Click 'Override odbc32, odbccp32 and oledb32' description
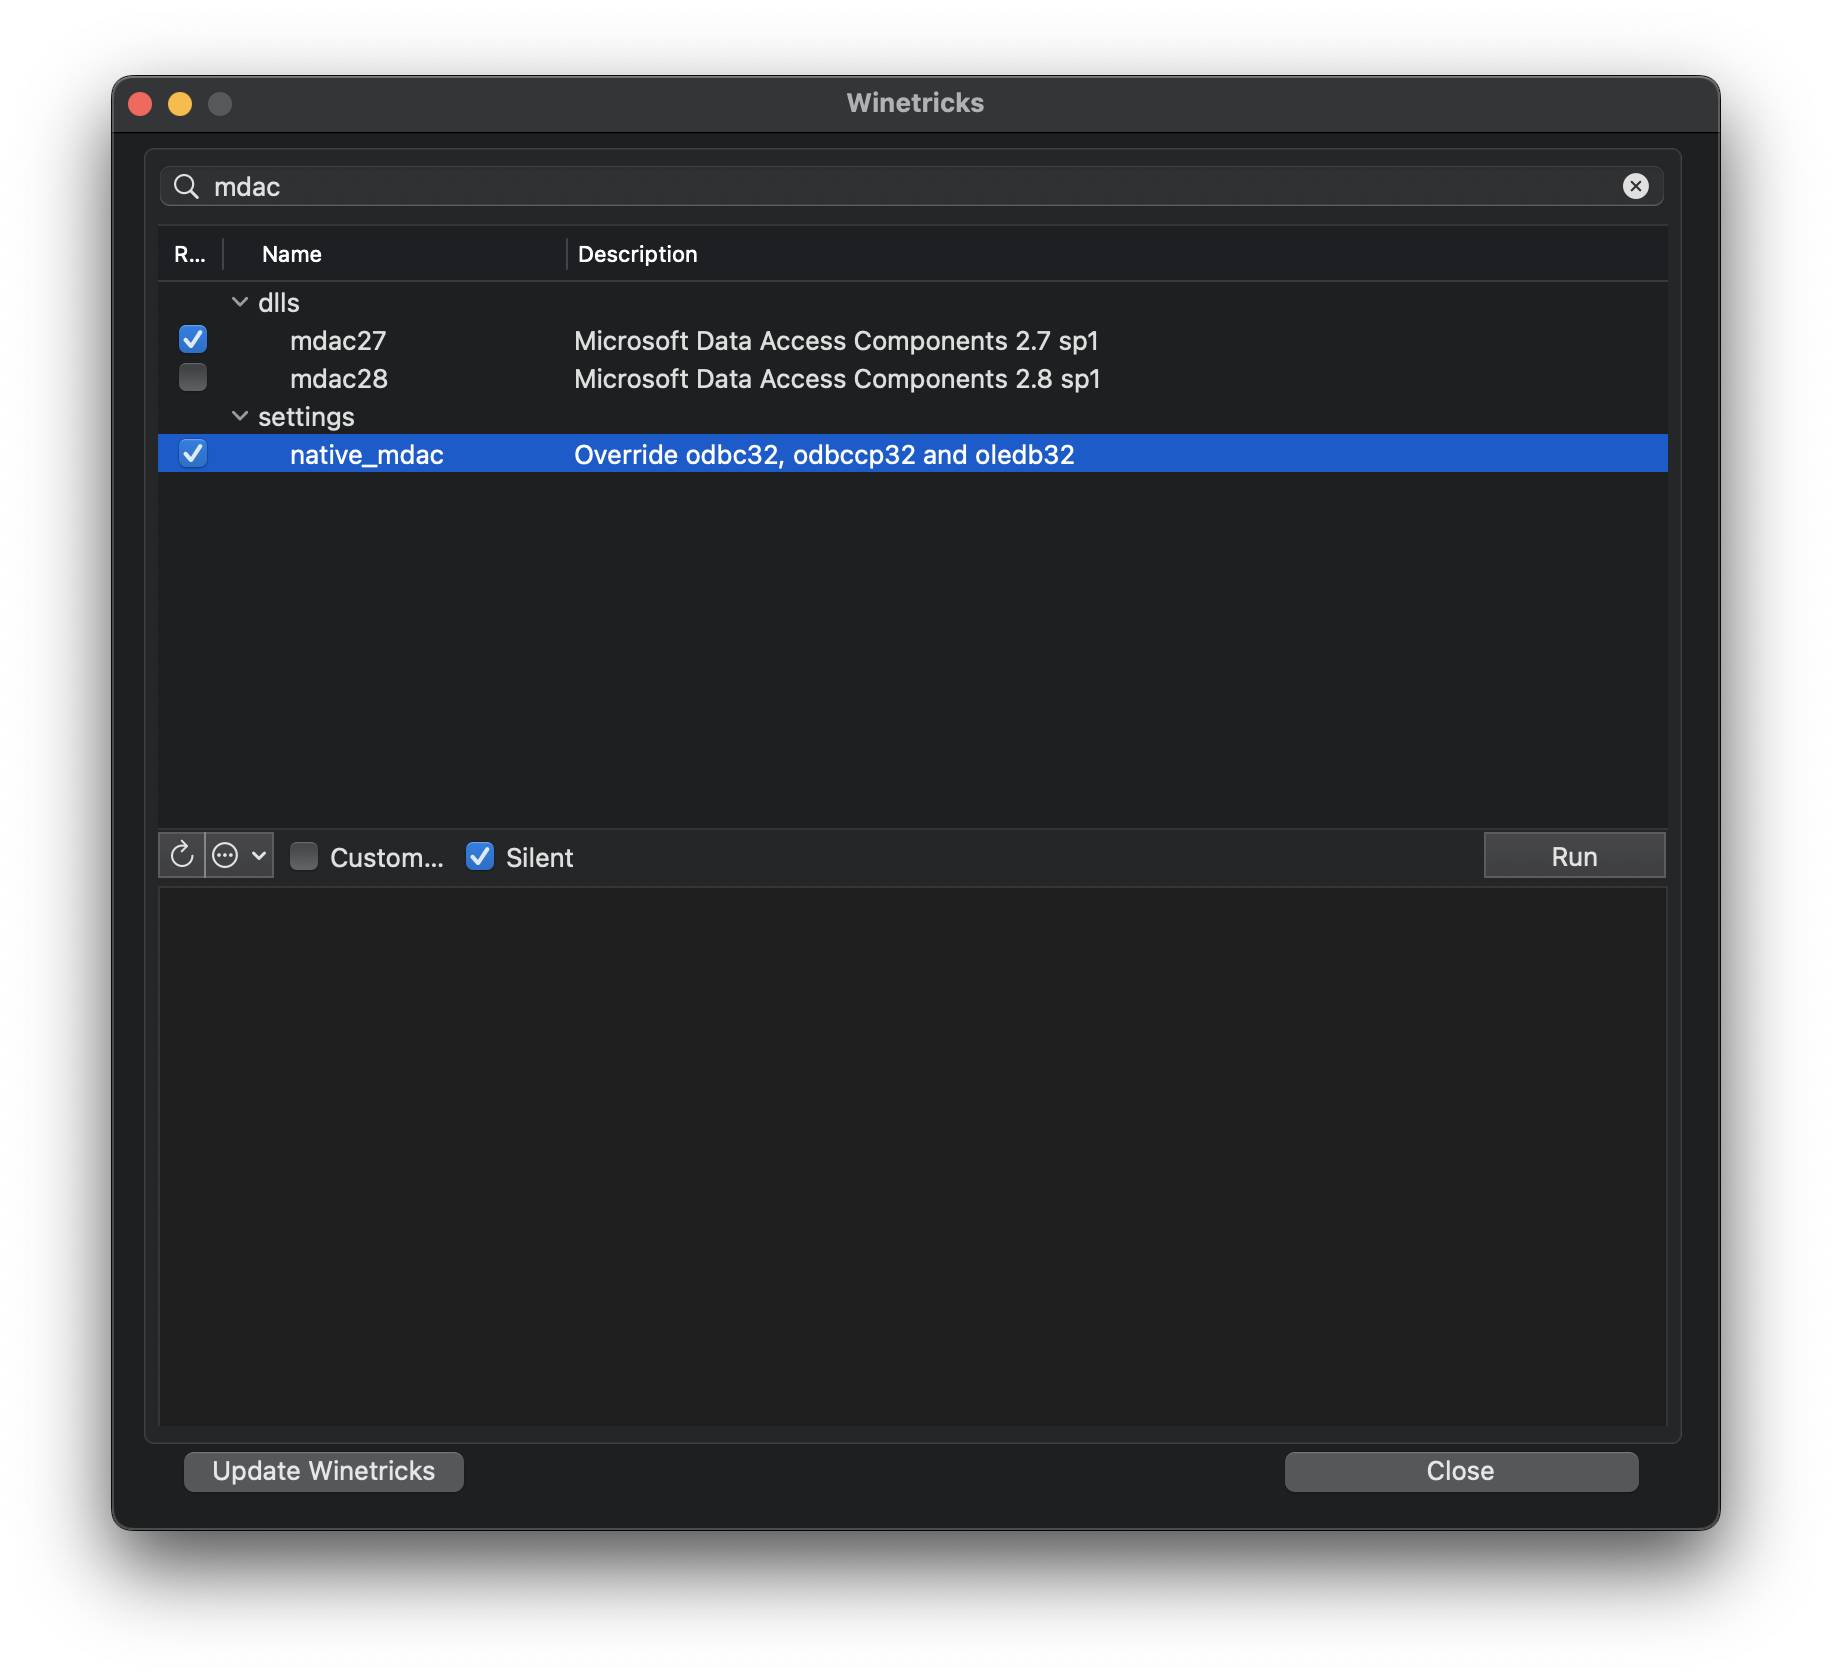The image size is (1832, 1678). [824, 455]
